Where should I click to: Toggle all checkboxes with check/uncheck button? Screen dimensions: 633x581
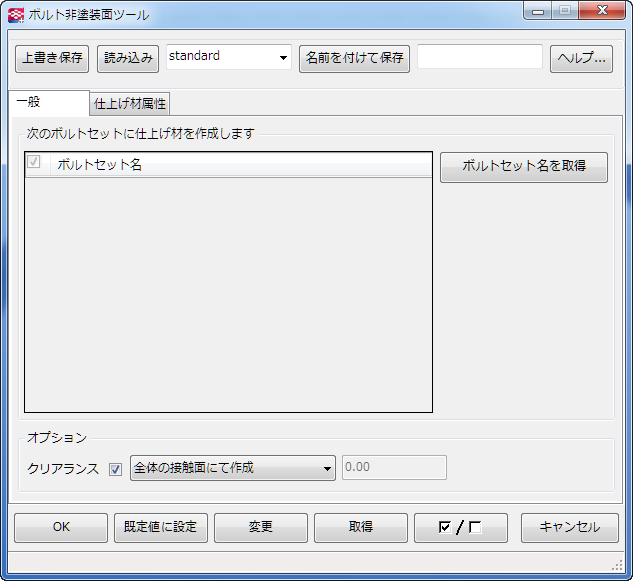pos(461,528)
